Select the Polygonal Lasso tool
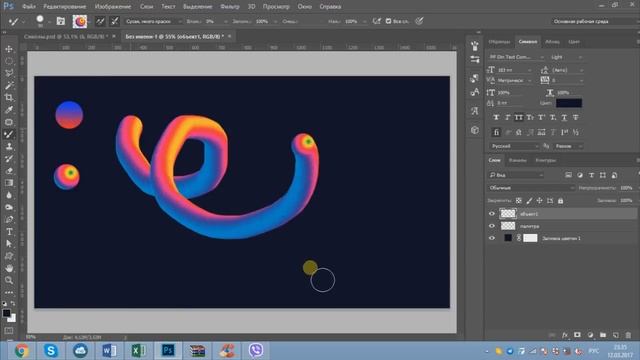Image resolution: width=640 pixels, height=360 pixels. pyautogui.click(x=9, y=73)
